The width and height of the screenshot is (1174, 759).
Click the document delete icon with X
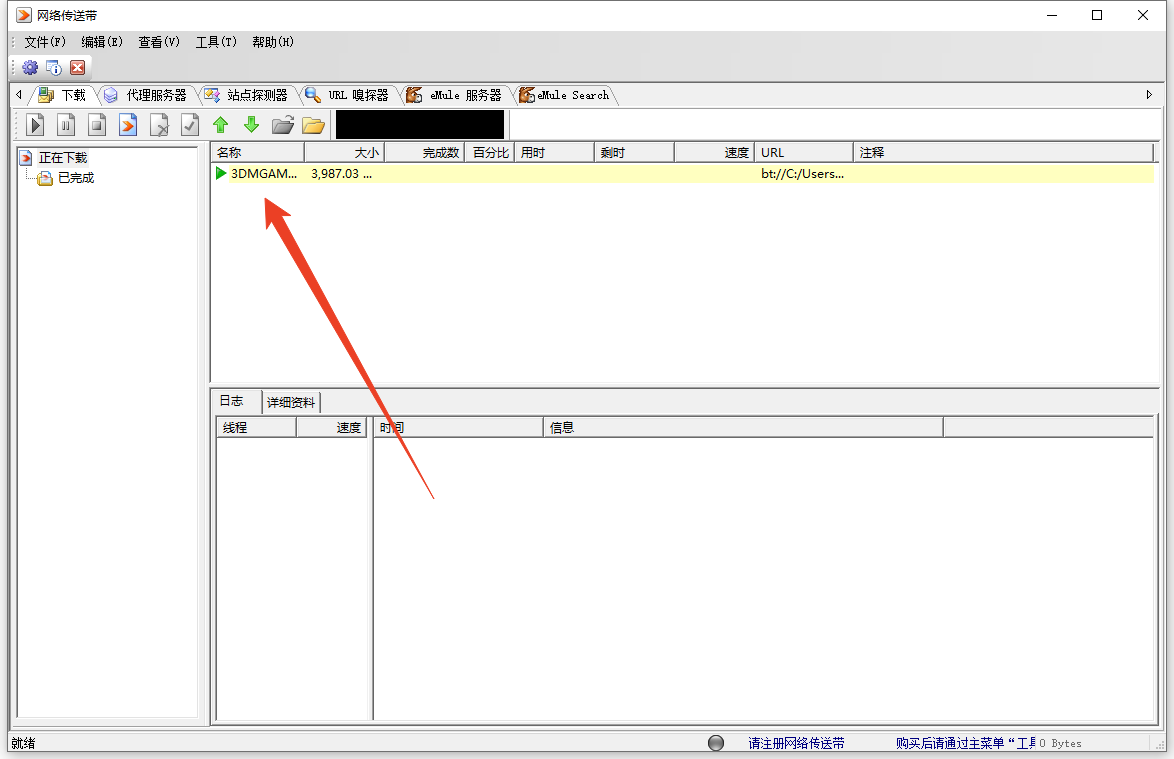159,125
